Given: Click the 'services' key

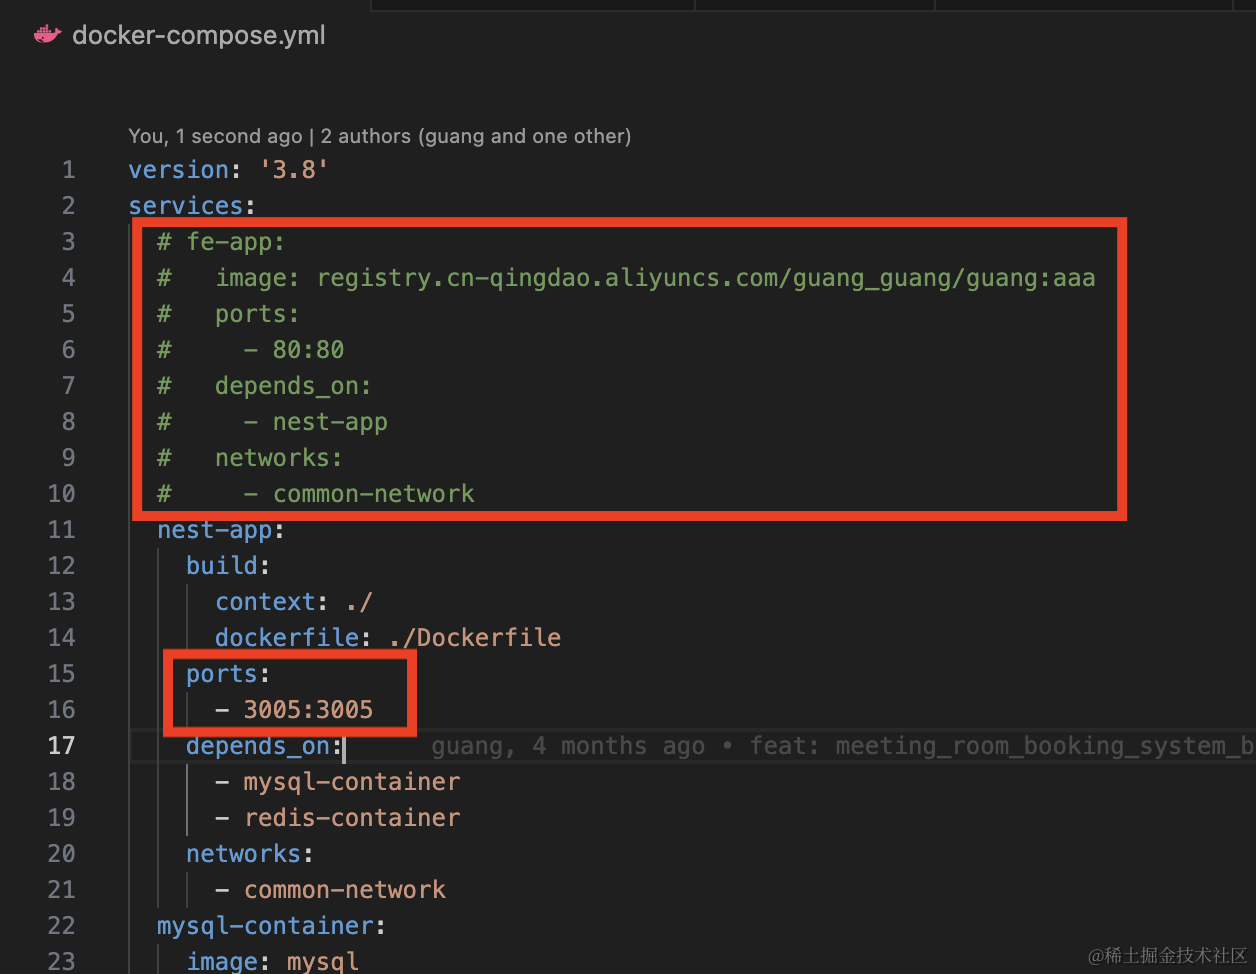Looking at the screenshot, I should point(186,206).
